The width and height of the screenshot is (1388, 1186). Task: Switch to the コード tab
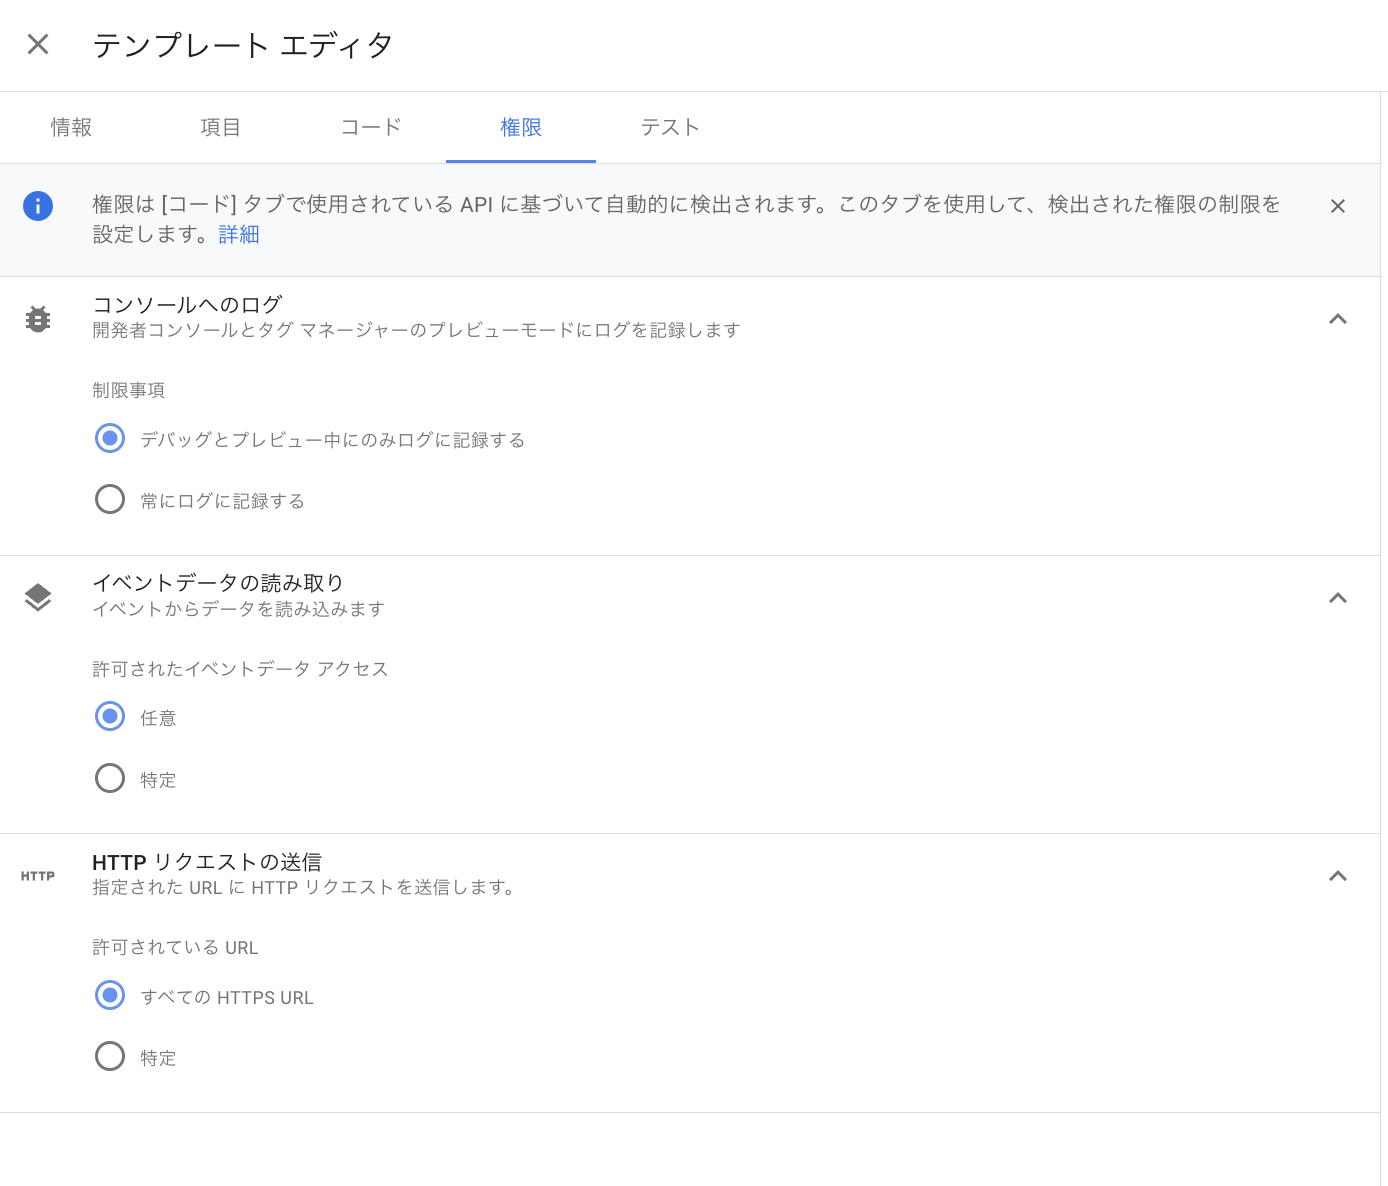pos(370,127)
